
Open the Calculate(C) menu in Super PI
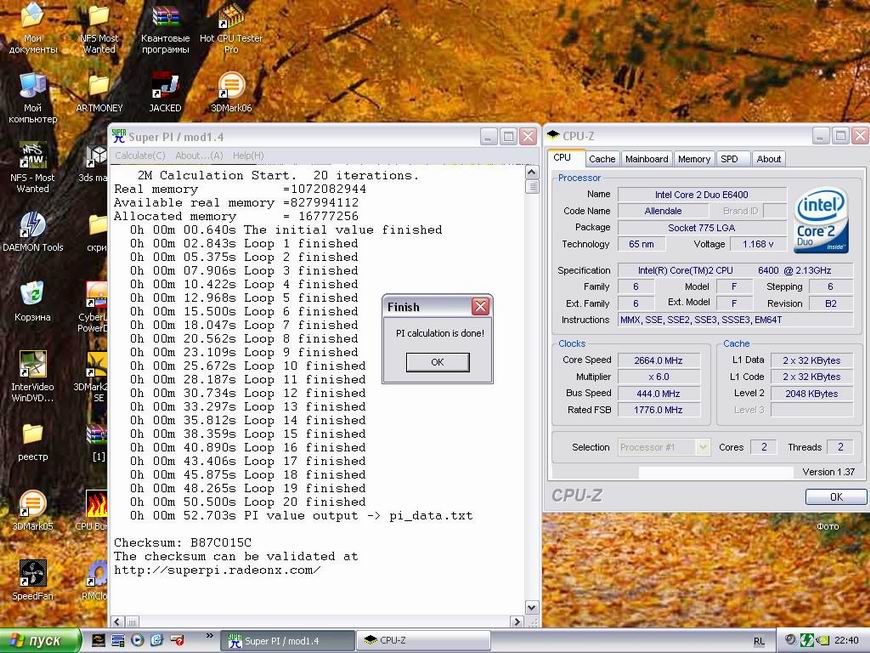coord(140,156)
